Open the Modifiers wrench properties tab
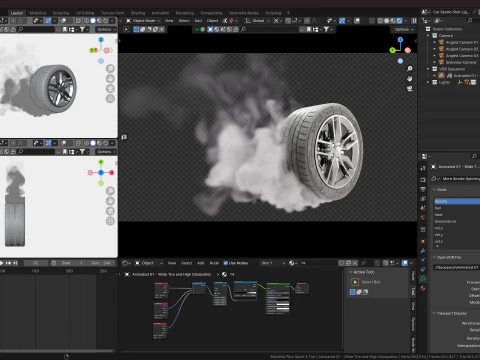The width and height of the screenshot is (480, 360). (x=423, y=251)
